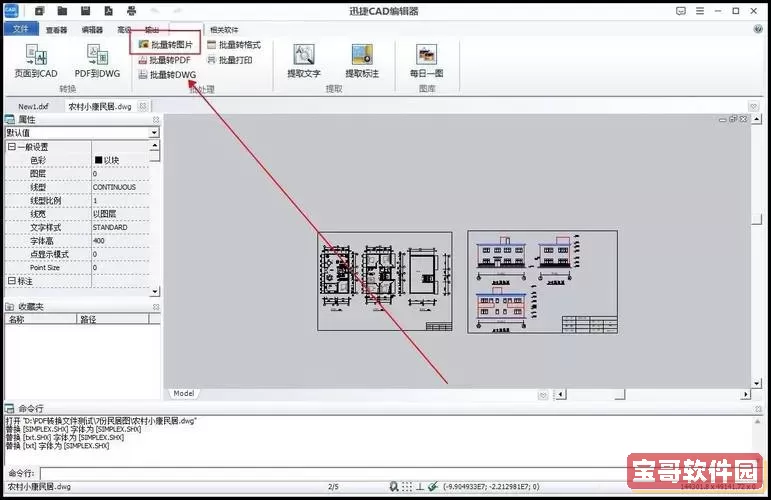This screenshot has width=771, height=500.
Task: Switch to the 输出 ribbon tab
Action: point(152,30)
